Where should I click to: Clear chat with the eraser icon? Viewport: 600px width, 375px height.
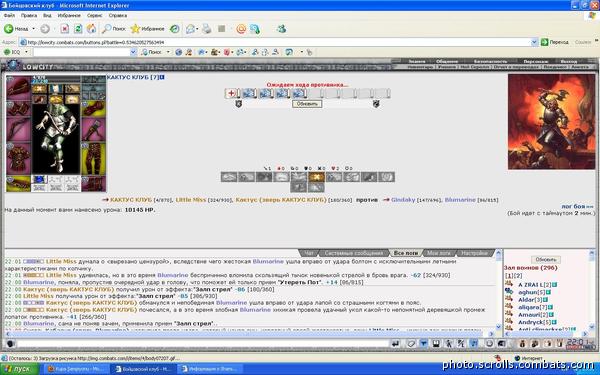(411, 344)
